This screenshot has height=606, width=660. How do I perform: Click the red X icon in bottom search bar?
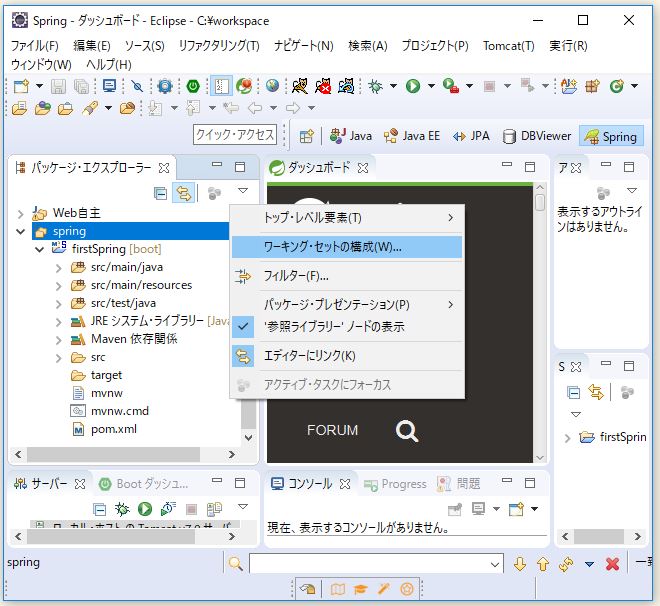[612, 564]
